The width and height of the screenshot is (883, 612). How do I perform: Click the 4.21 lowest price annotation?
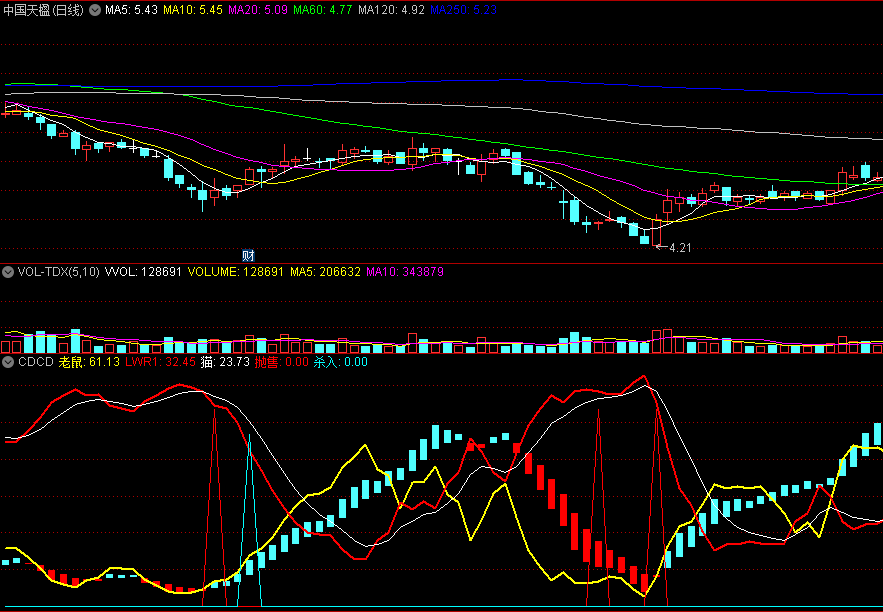[680, 247]
